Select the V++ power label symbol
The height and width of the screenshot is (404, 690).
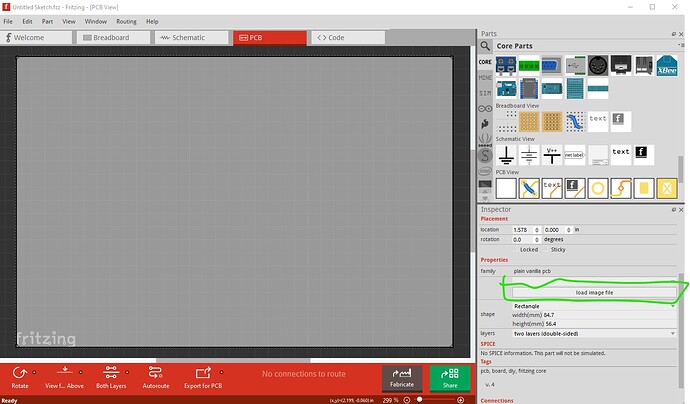tap(552, 155)
